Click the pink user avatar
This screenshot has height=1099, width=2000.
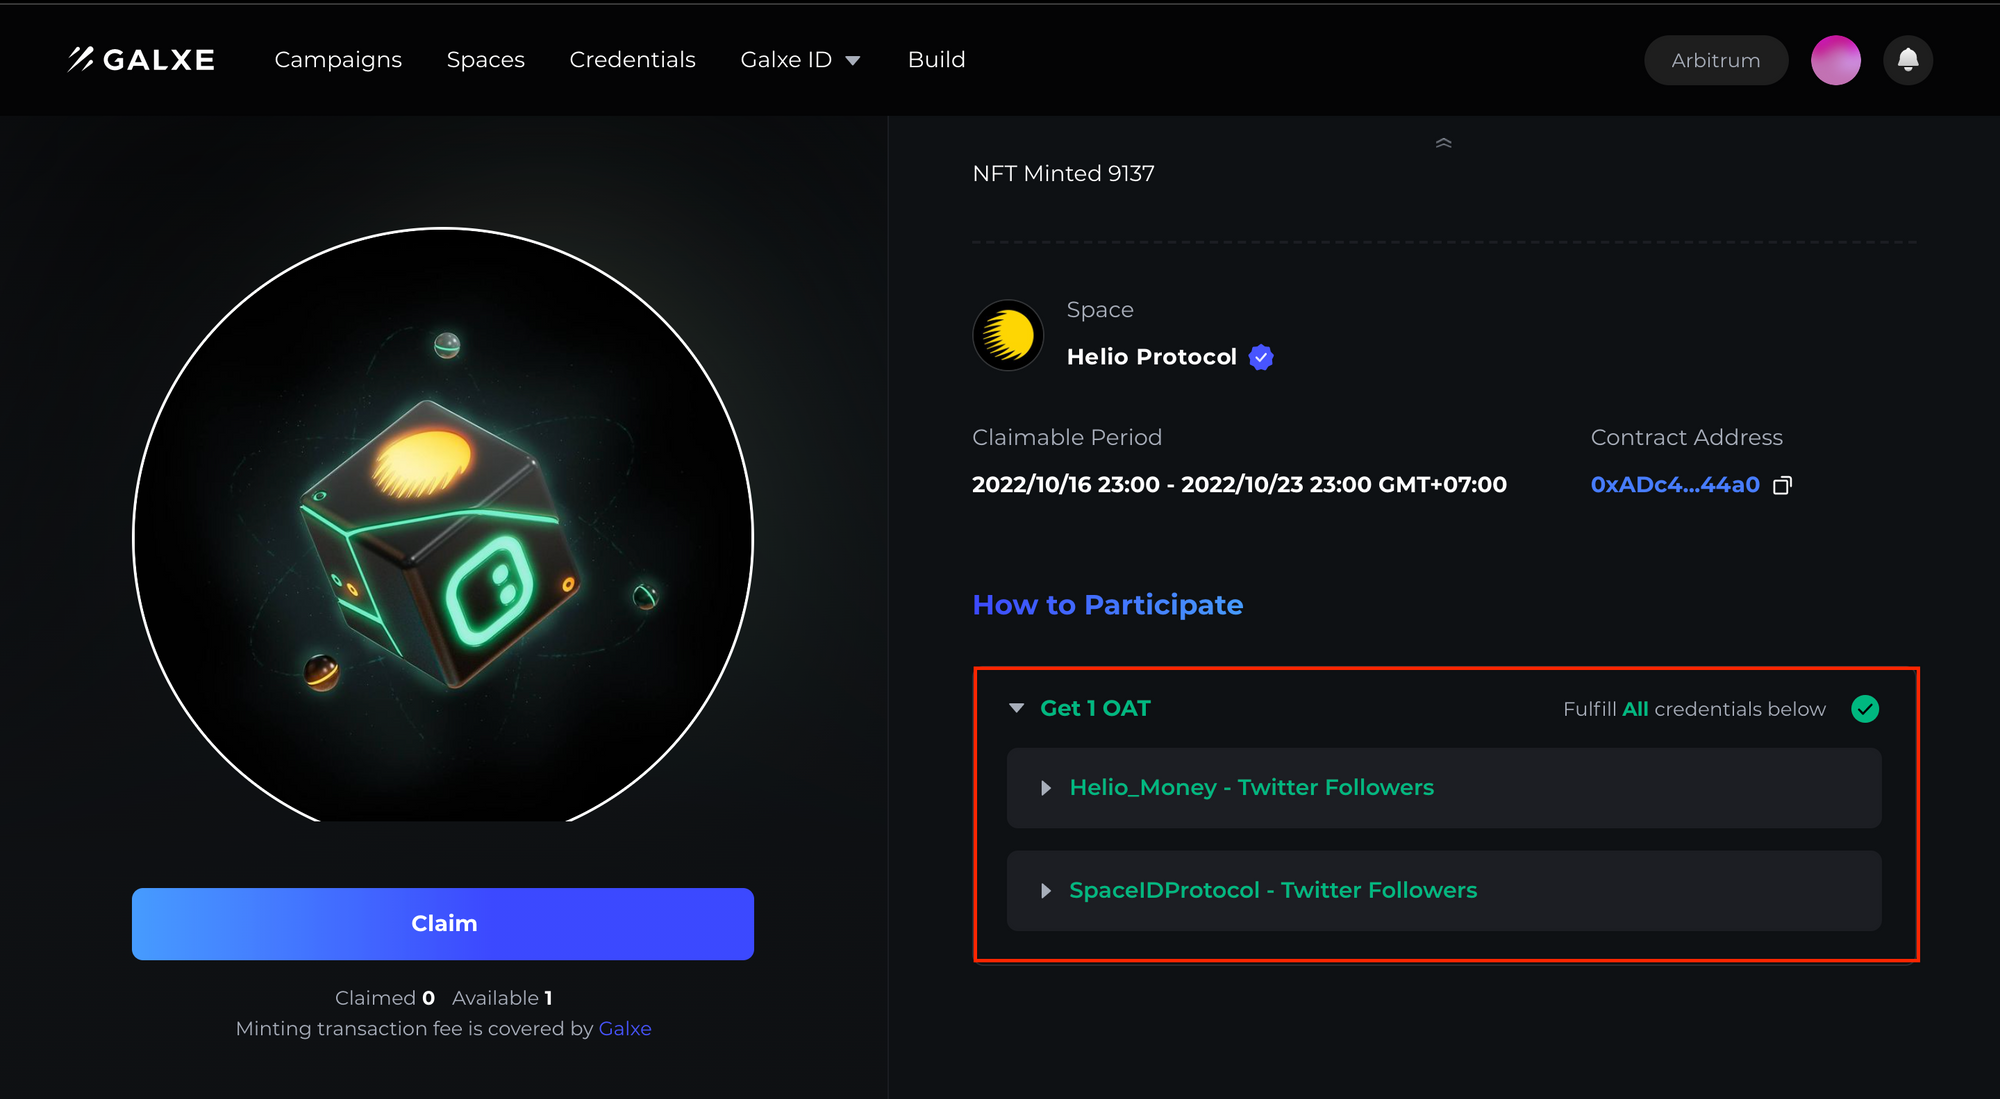coord(1836,60)
